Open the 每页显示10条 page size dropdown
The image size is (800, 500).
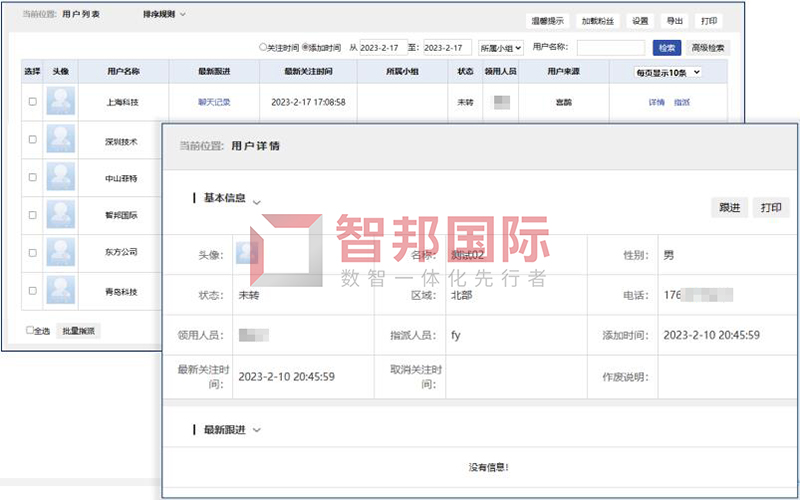669,73
